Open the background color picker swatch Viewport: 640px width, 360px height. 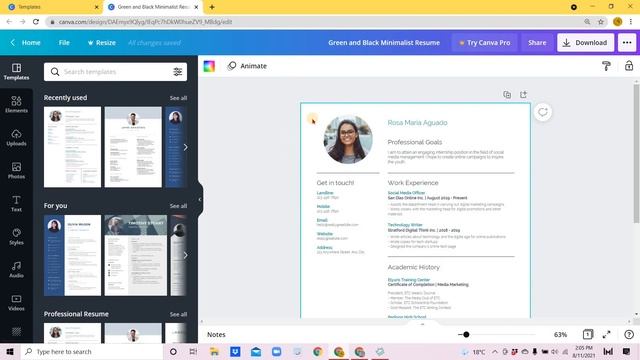coord(209,66)
